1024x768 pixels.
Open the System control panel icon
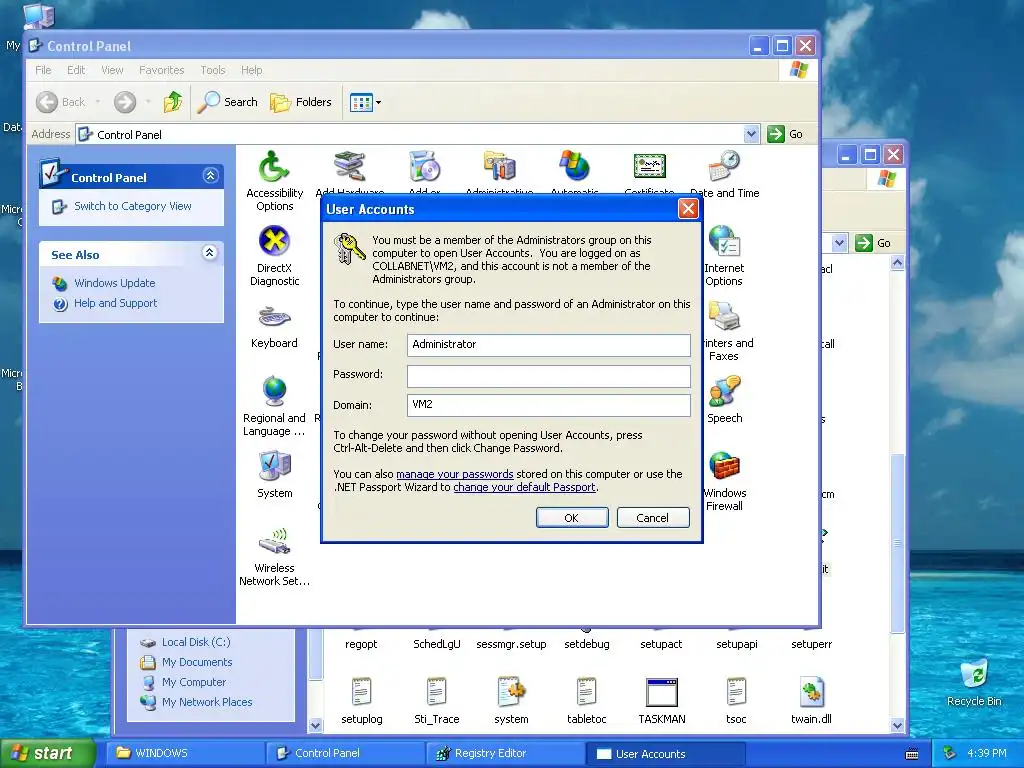coord(274,475)
